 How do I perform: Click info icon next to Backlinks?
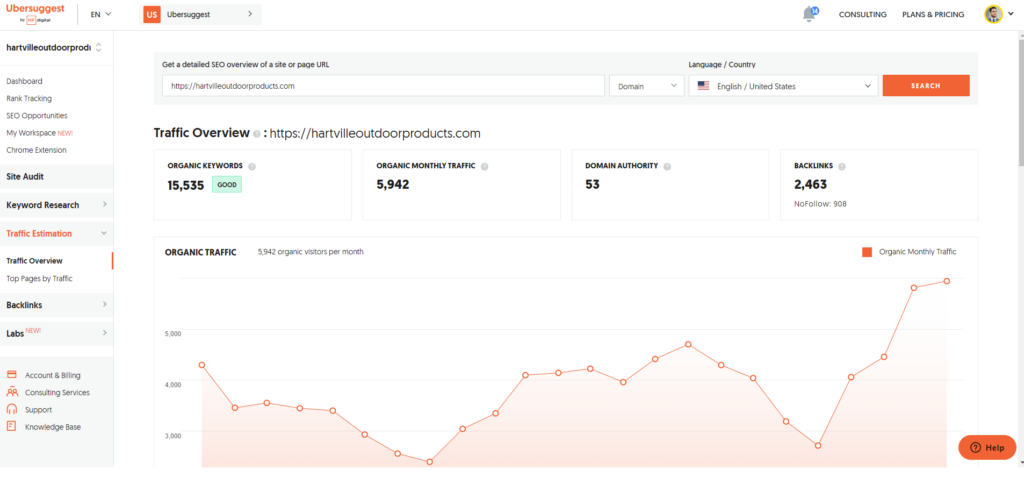click(842, 167)
